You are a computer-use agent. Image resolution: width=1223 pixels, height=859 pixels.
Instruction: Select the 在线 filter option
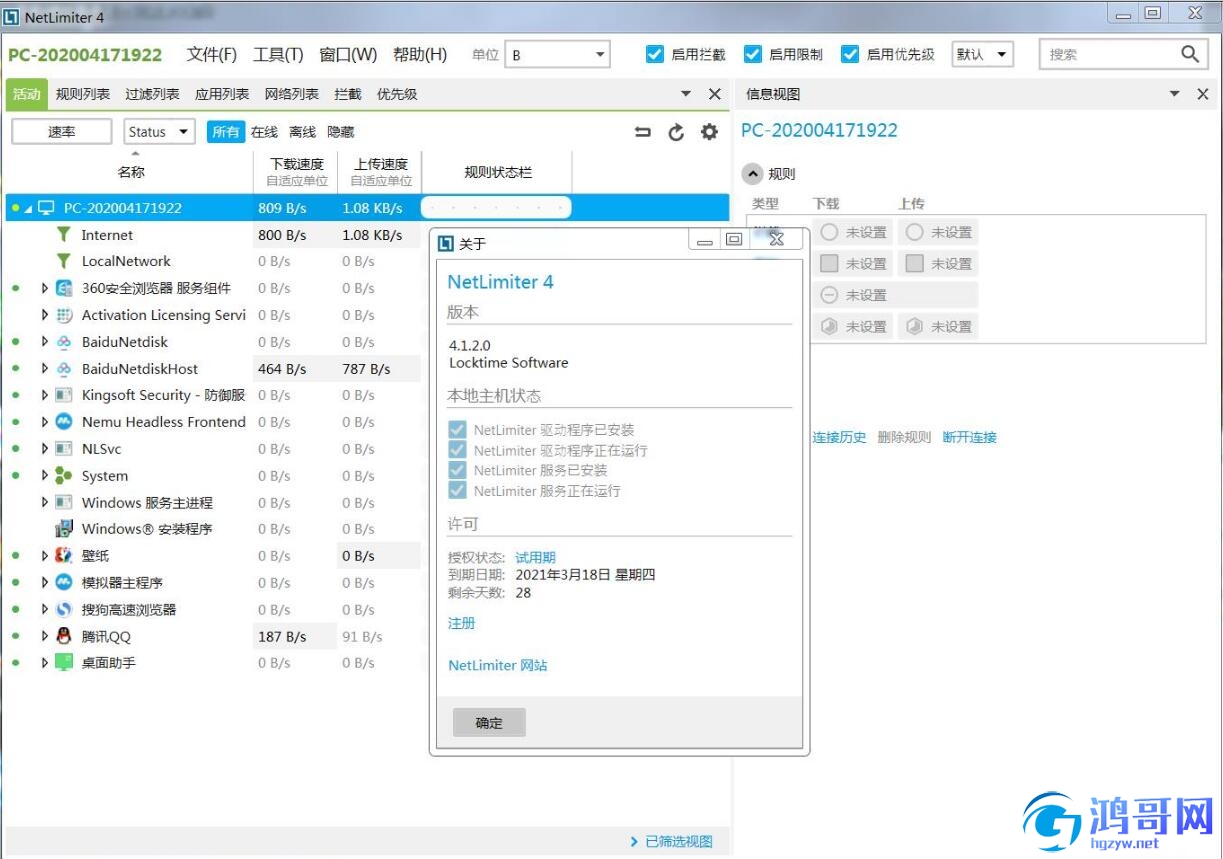264,132
